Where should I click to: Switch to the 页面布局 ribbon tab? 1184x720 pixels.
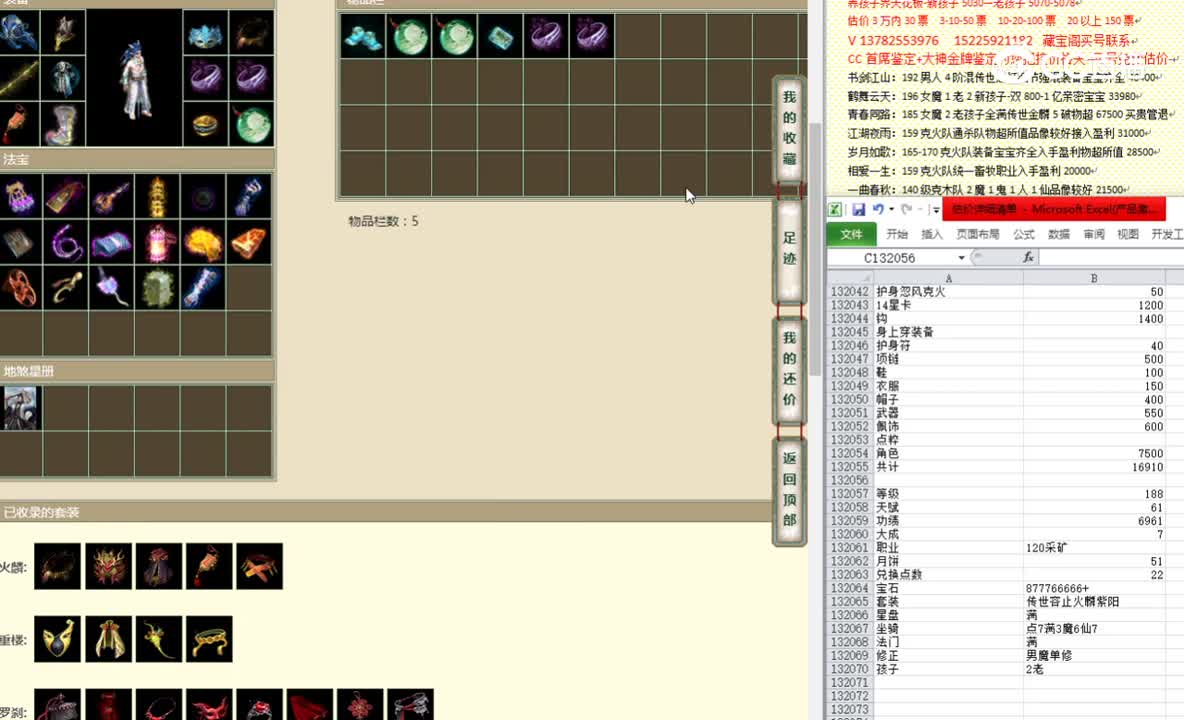pos(978,234)
